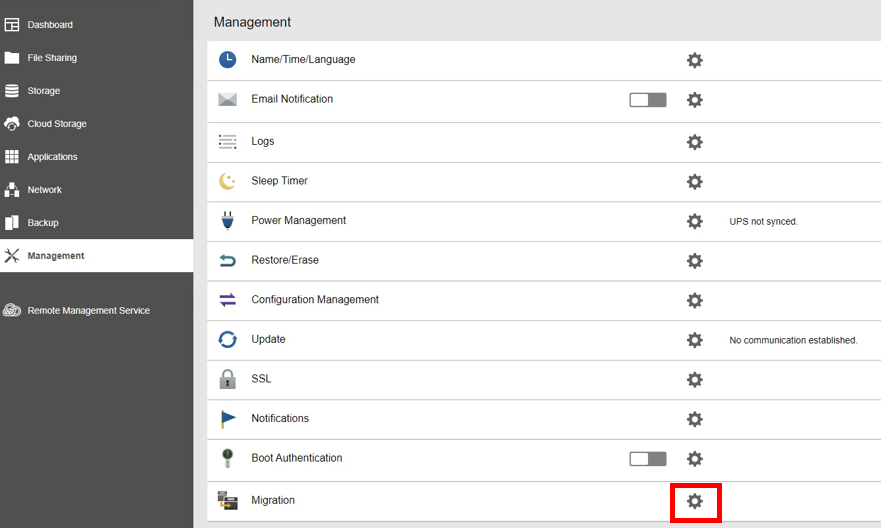Viewport: 881px width, 528px height.
Task: Open SSL settings gear icon
Action: pos(695,380)
